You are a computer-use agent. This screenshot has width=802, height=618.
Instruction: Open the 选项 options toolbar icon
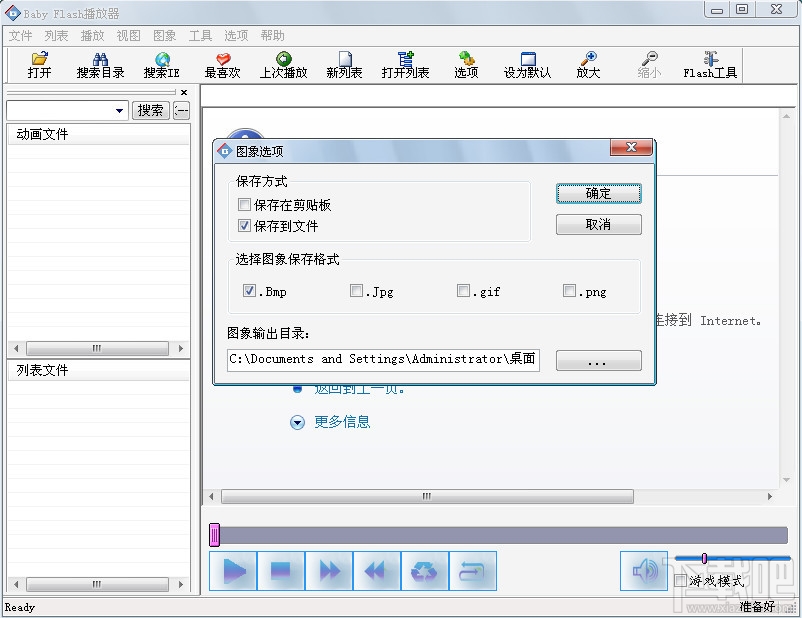coord(466,65)
